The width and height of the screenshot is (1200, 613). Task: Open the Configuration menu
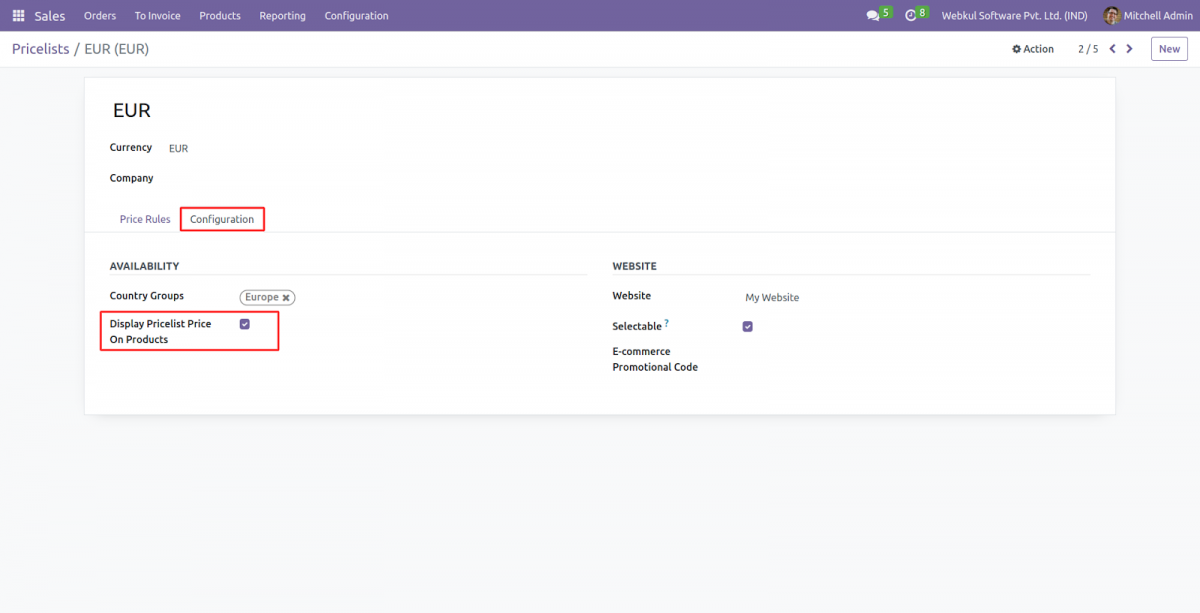[x=356, y=15]
